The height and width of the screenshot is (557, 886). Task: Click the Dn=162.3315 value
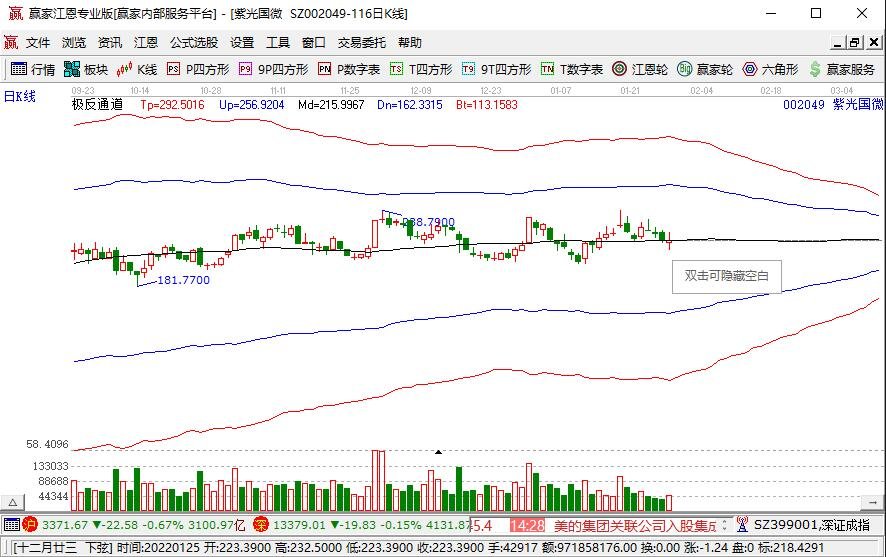coord(410,105)
